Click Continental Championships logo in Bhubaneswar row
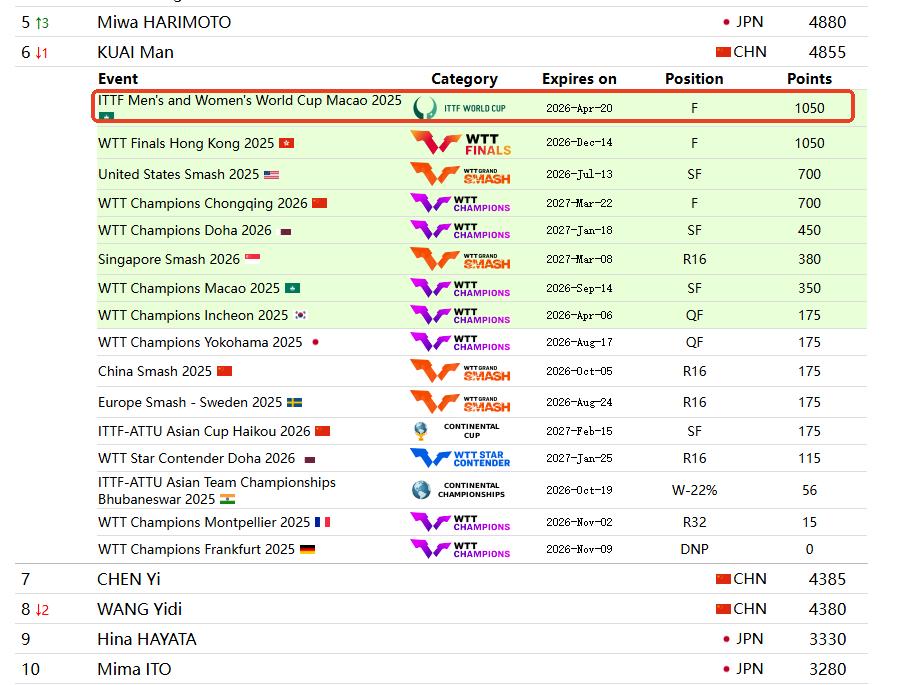The image size is (920, 685). 458,490
